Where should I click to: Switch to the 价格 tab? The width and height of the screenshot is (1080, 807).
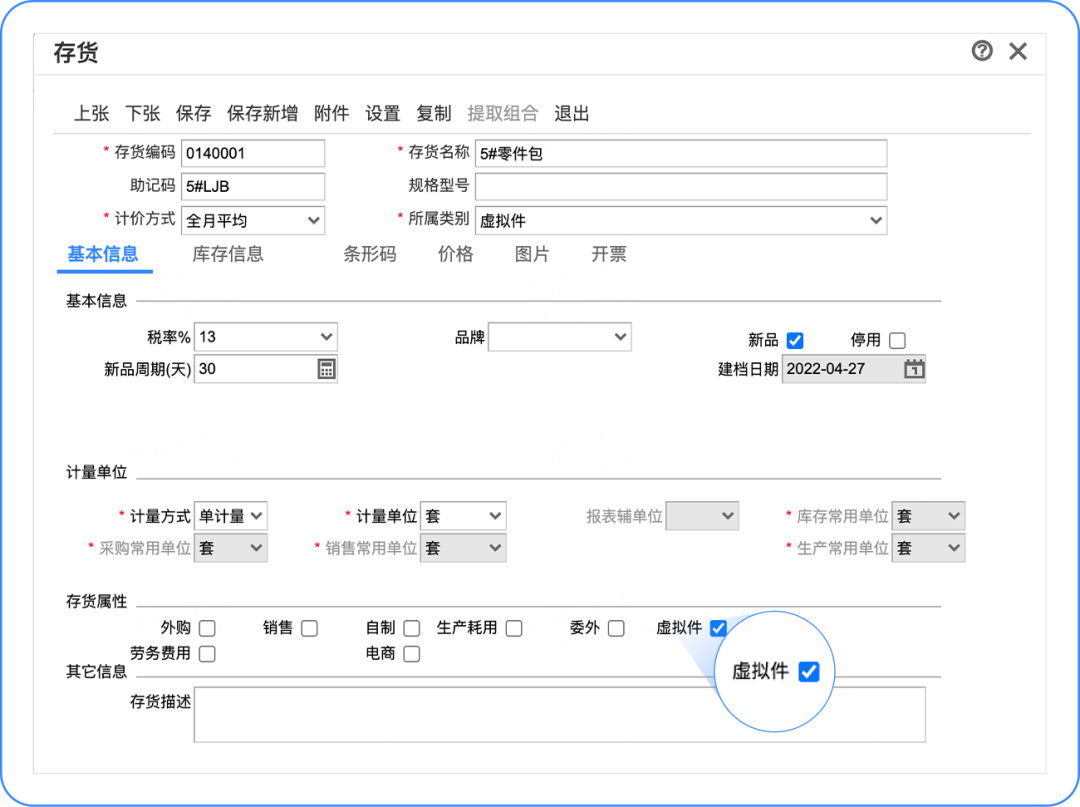point(455,255)
